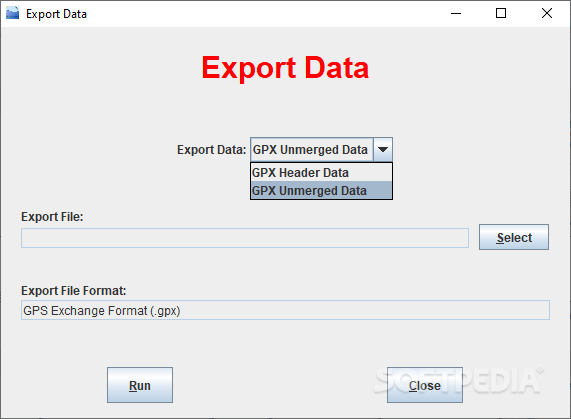This screenshot has width=571, height=419.
Task: Maximize the Export Data window
Action: pos(501,13)
